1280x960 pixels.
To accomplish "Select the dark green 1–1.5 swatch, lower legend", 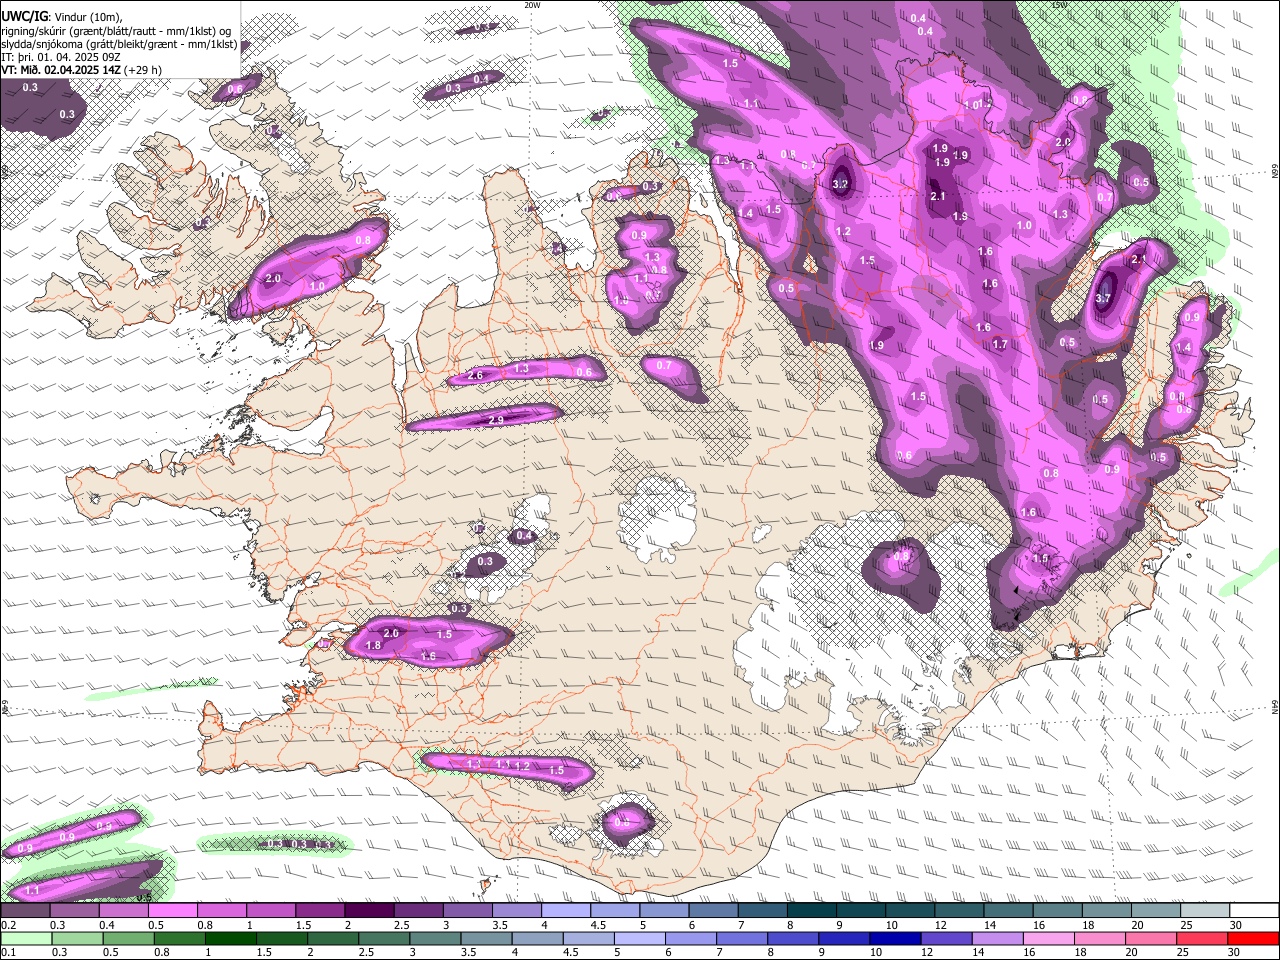I will (232, 938).
